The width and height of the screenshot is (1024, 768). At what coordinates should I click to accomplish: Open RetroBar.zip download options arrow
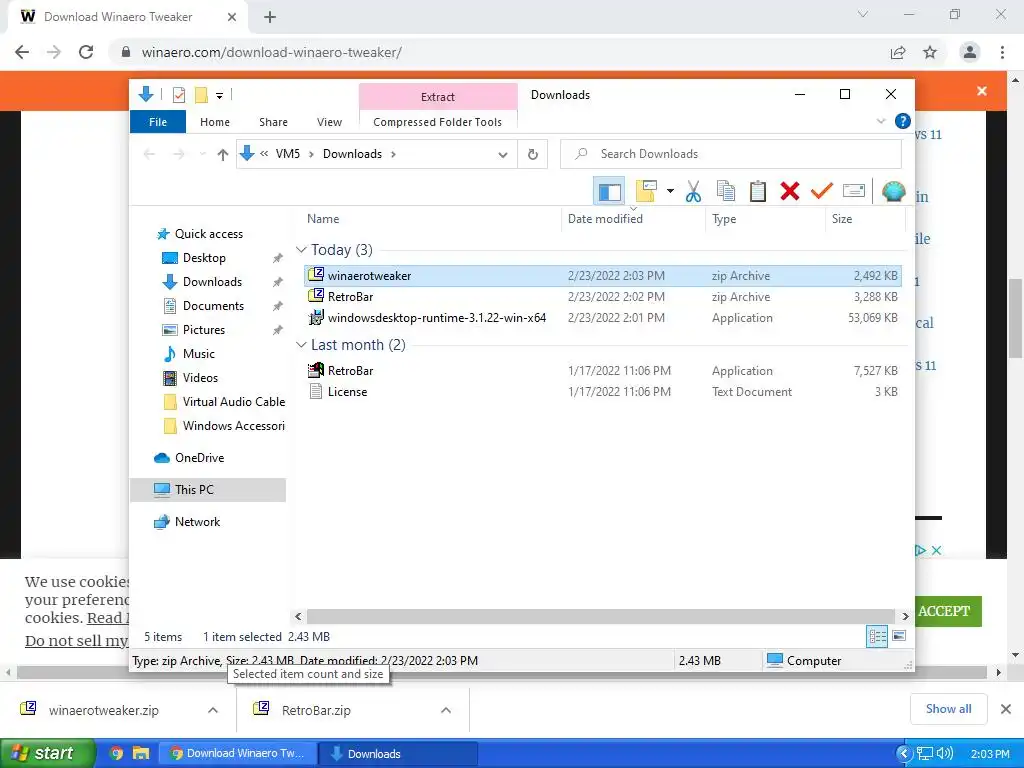[446, 710]
